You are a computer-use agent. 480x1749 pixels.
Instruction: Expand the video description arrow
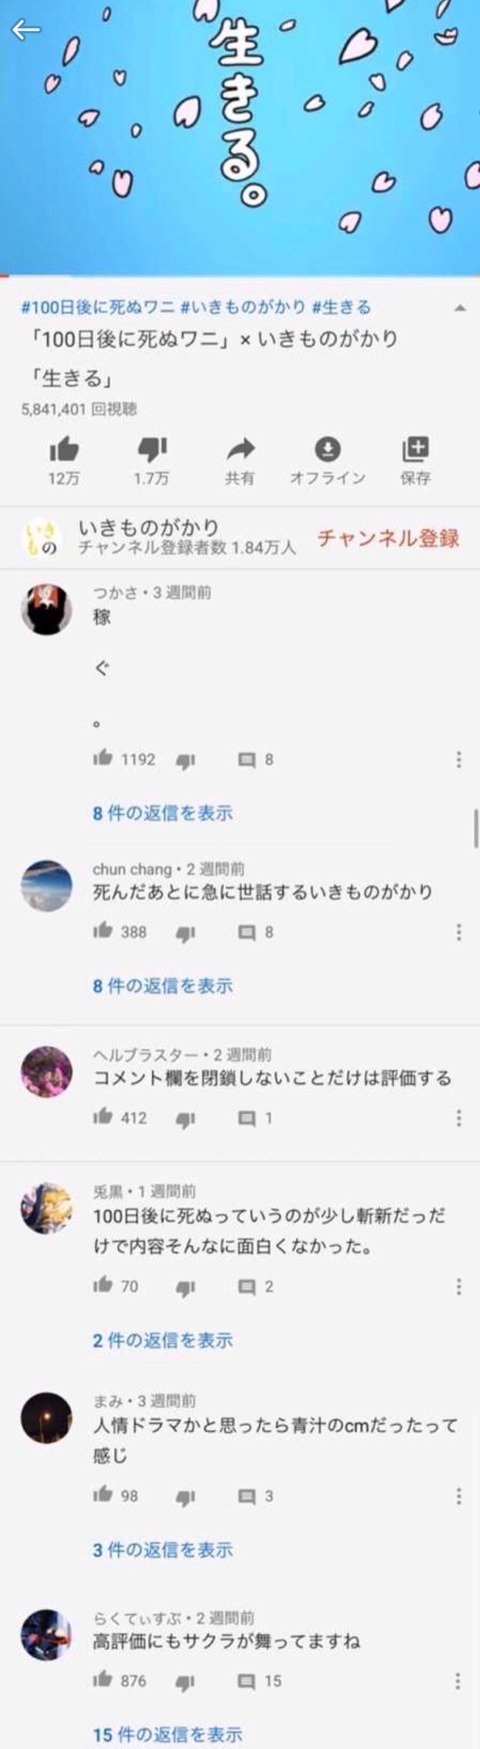[459, 308]
